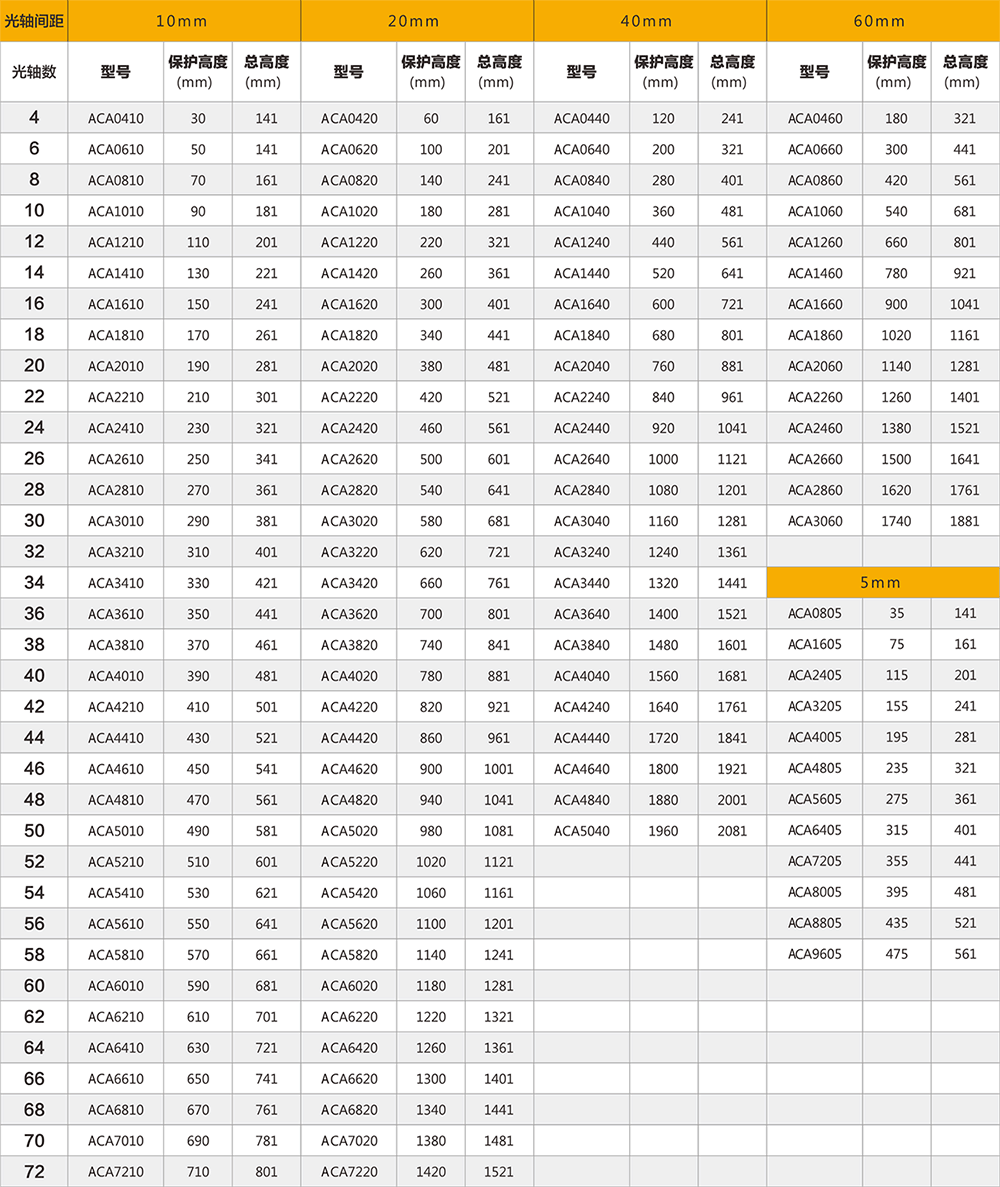Screen dimensions: 1000x1187
Task: Click model ACA3610
Action: (116, 614)
